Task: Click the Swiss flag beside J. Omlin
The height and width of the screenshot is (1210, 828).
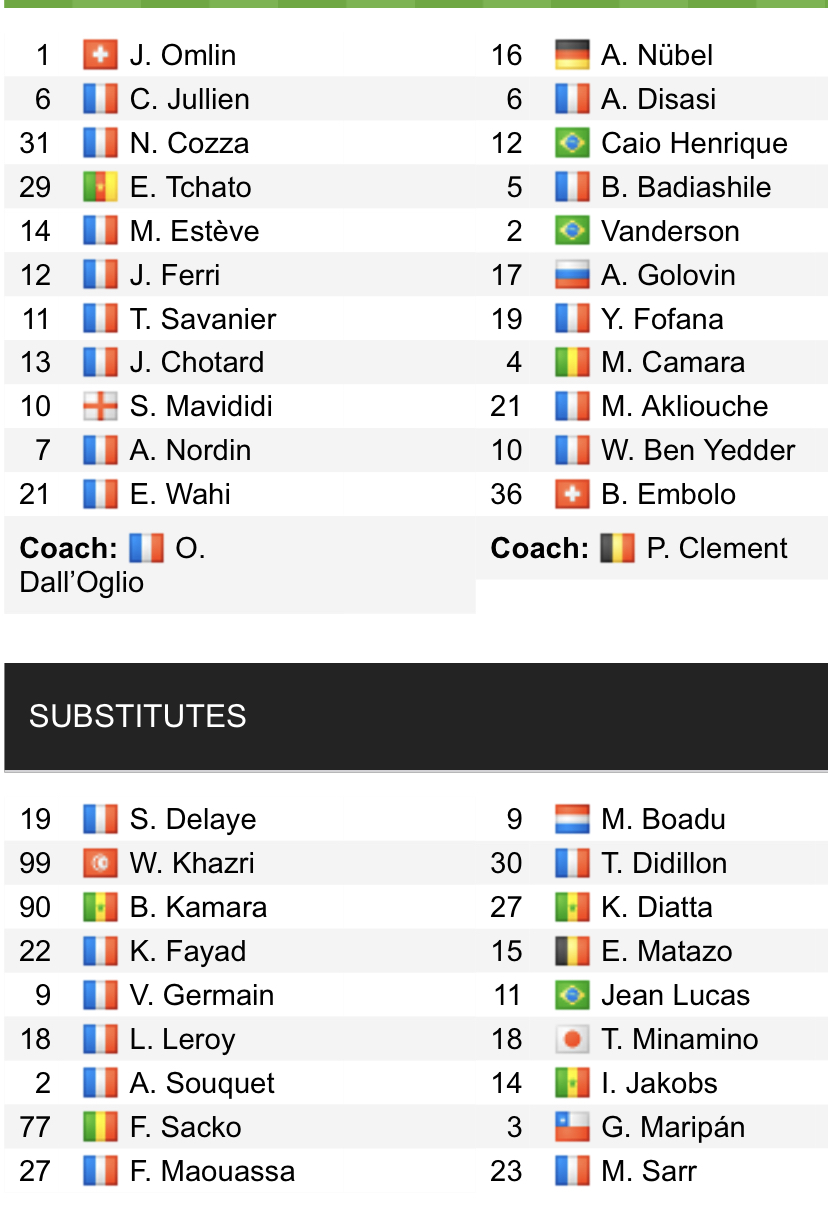Action: pyautogui.click(x=100, y=55)
